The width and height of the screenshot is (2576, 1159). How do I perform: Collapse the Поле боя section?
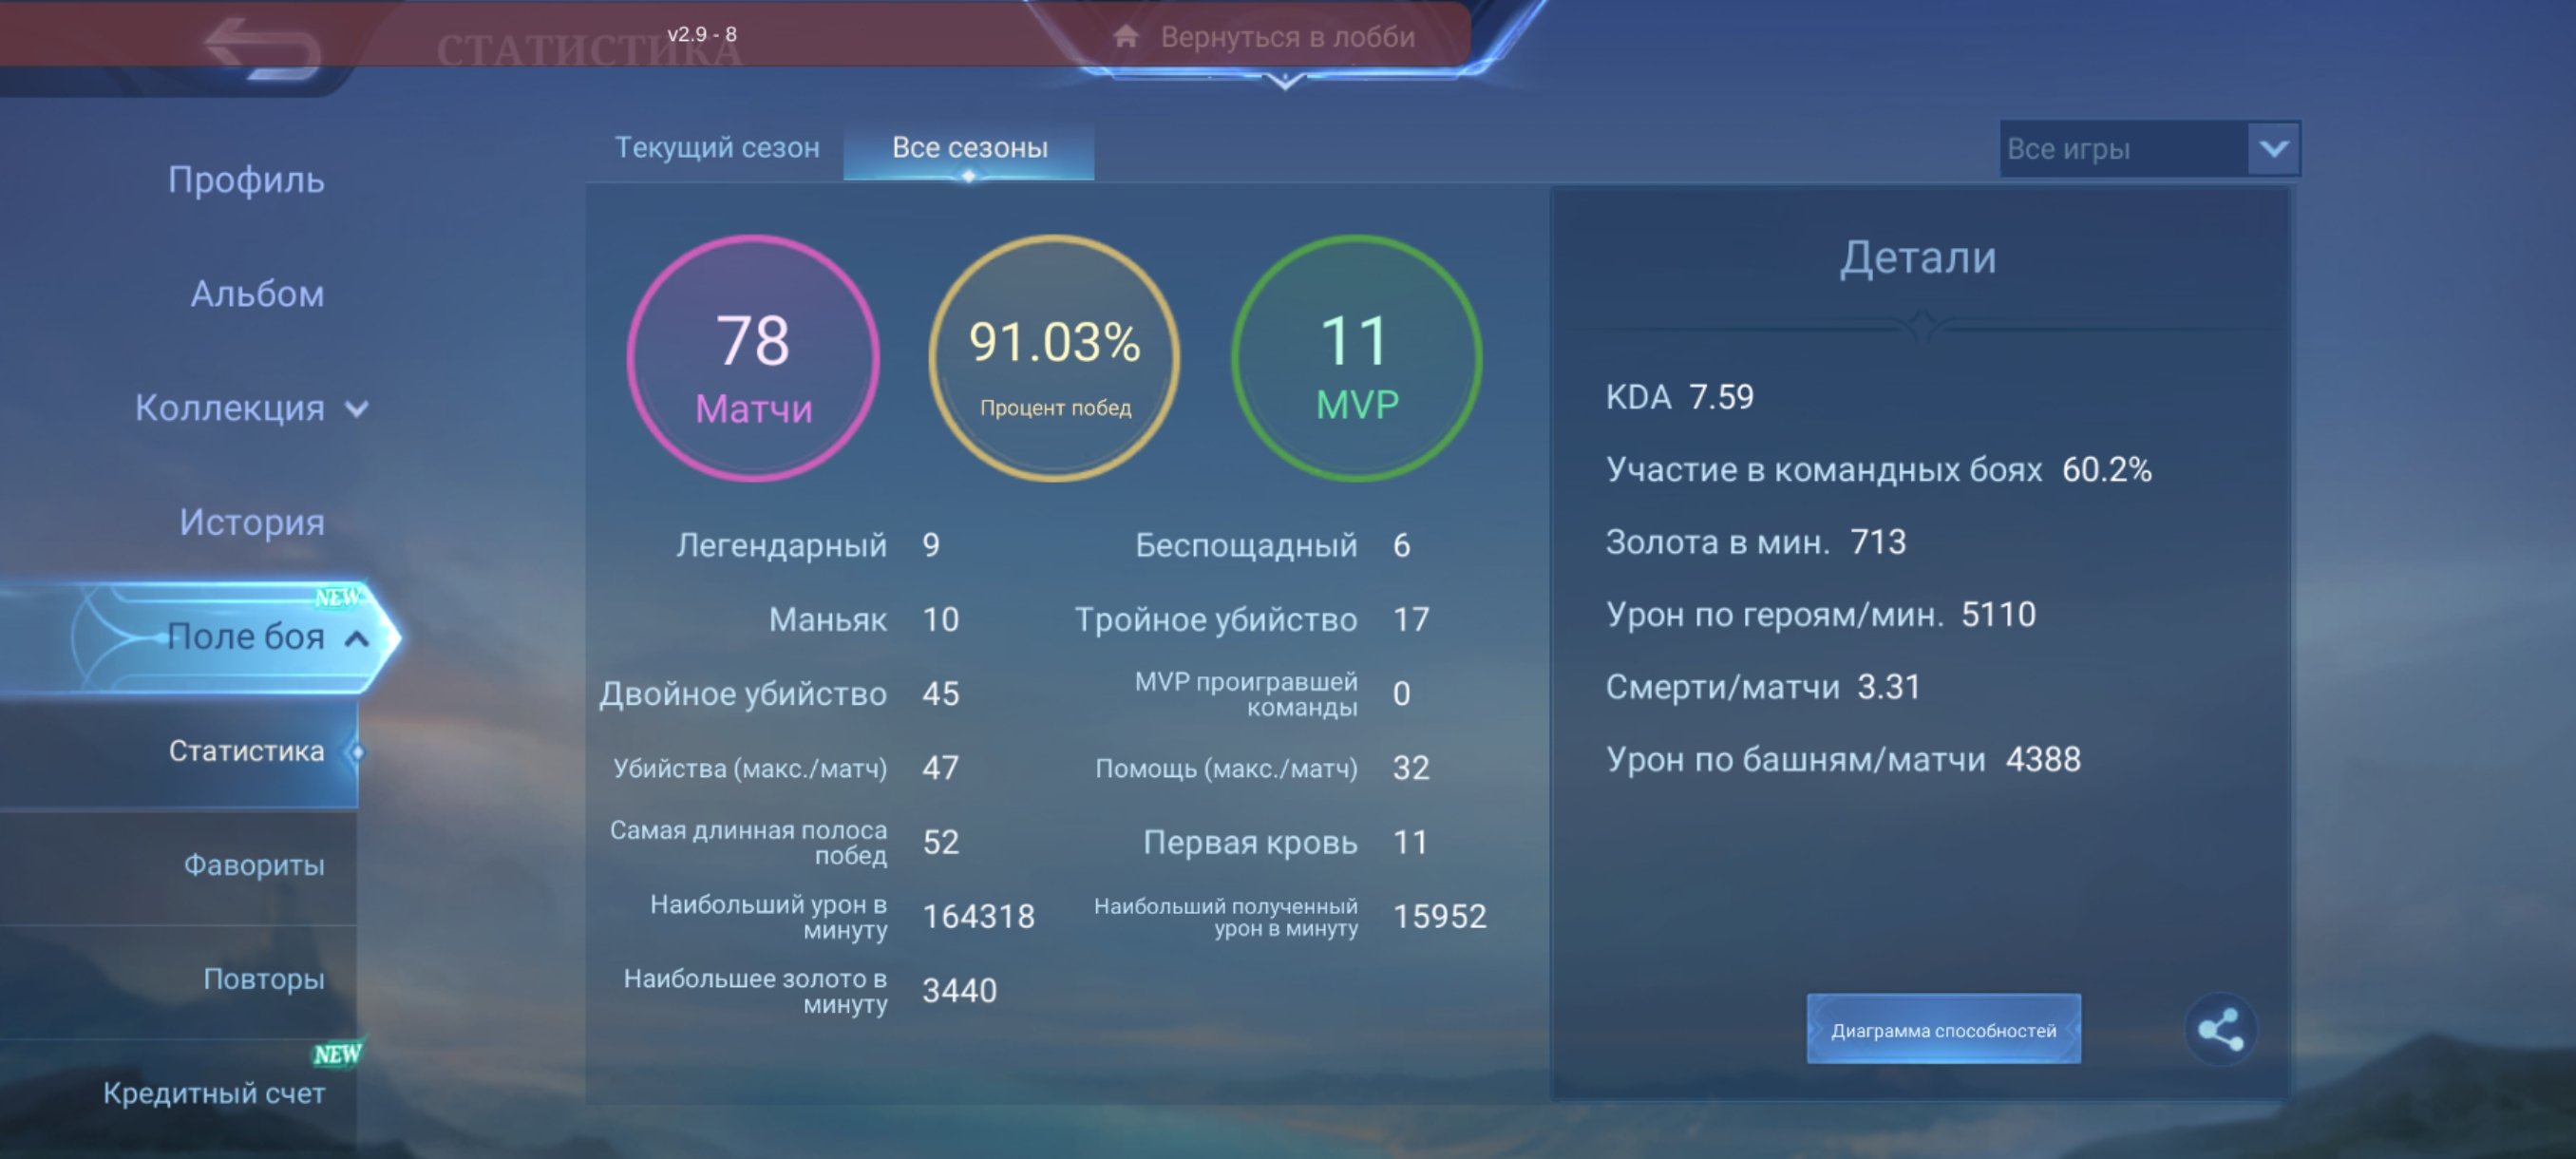click(357, 638)
